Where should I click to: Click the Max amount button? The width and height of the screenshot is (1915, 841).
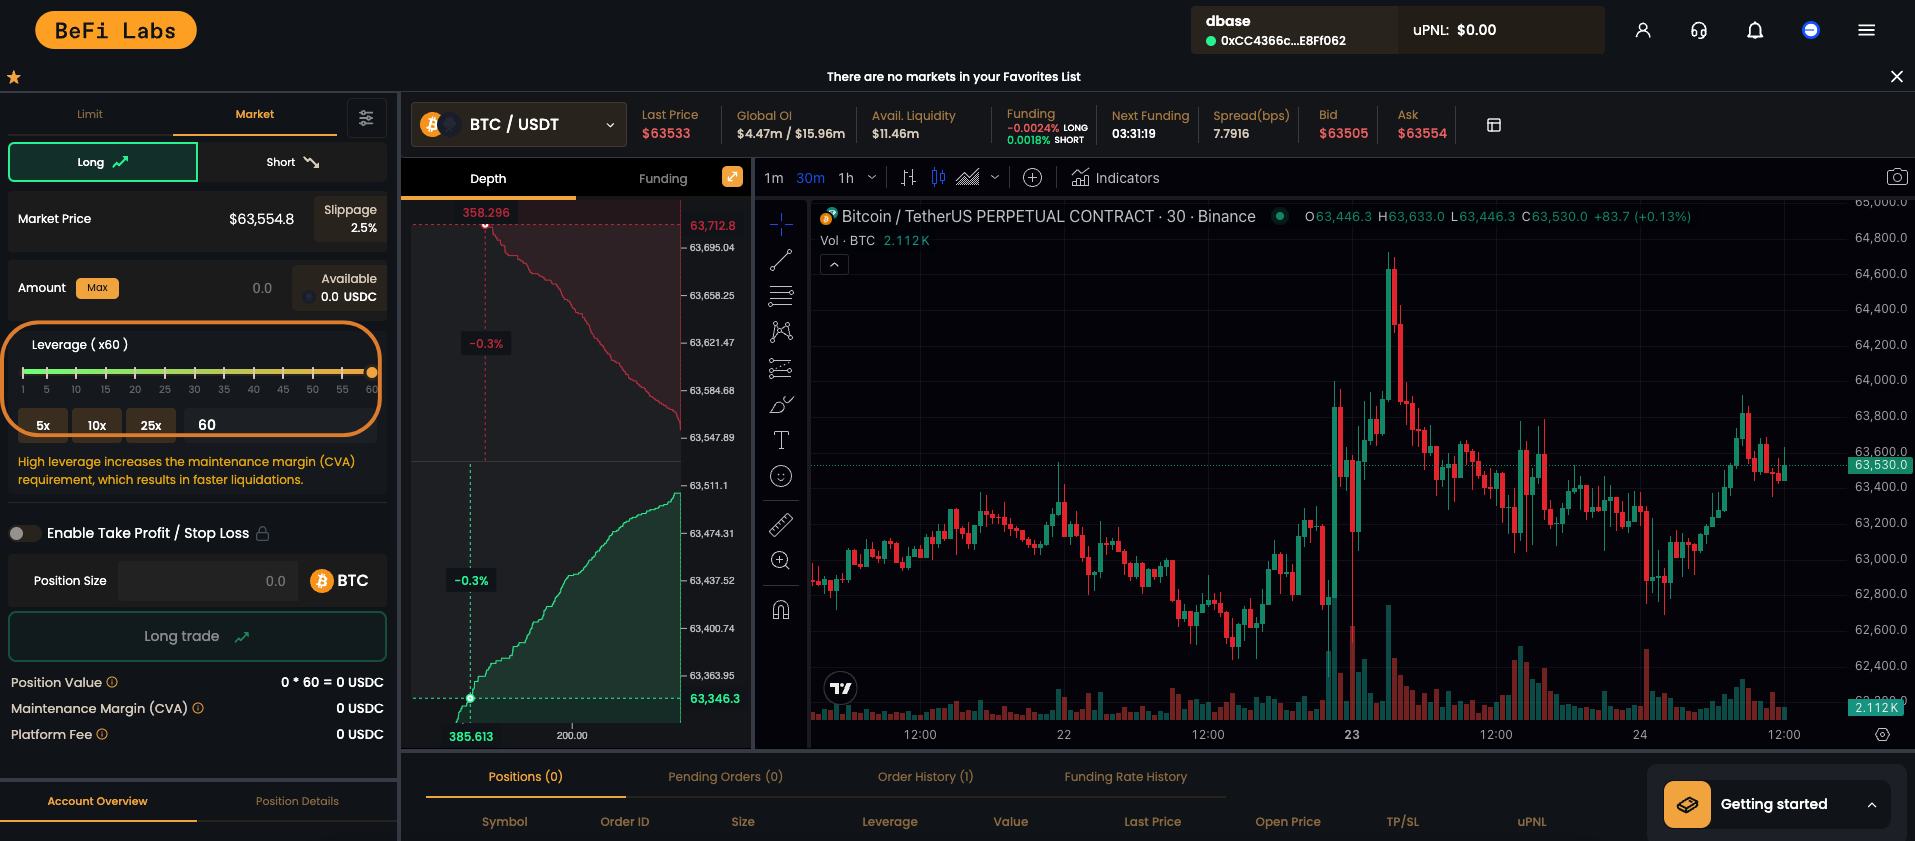pyautogui.click(x=97, y=288)
